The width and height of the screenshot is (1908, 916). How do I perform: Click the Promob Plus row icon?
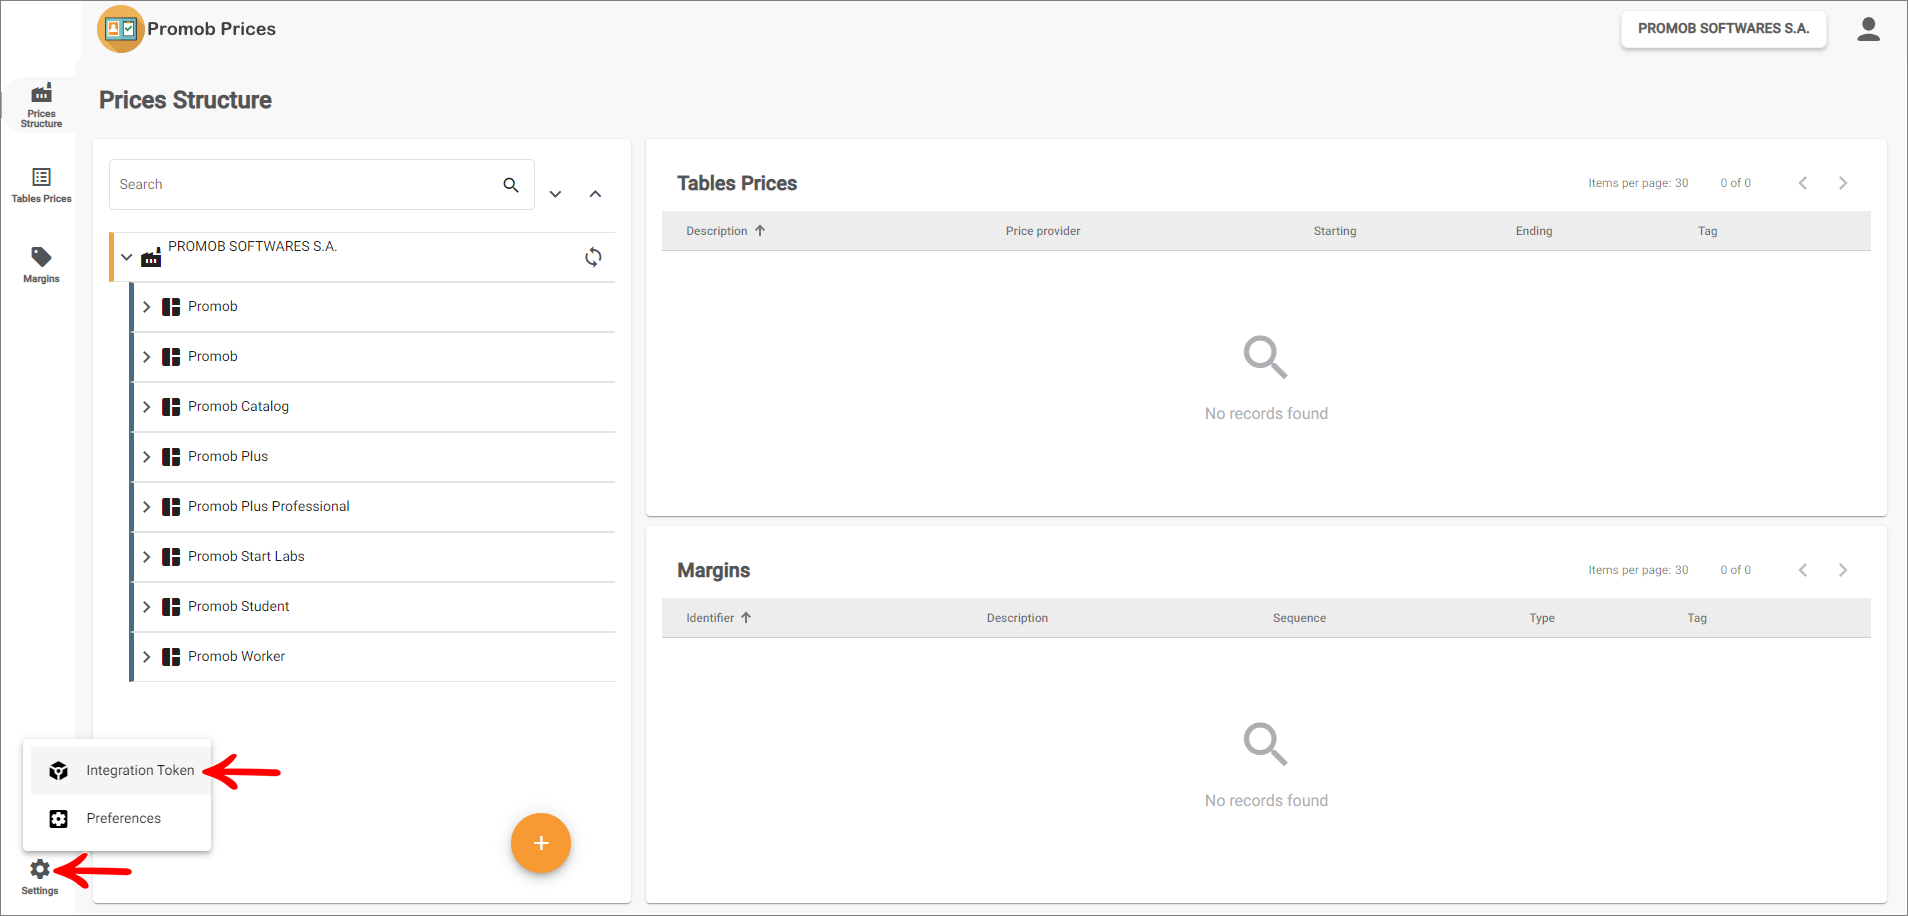click(171, 457)
